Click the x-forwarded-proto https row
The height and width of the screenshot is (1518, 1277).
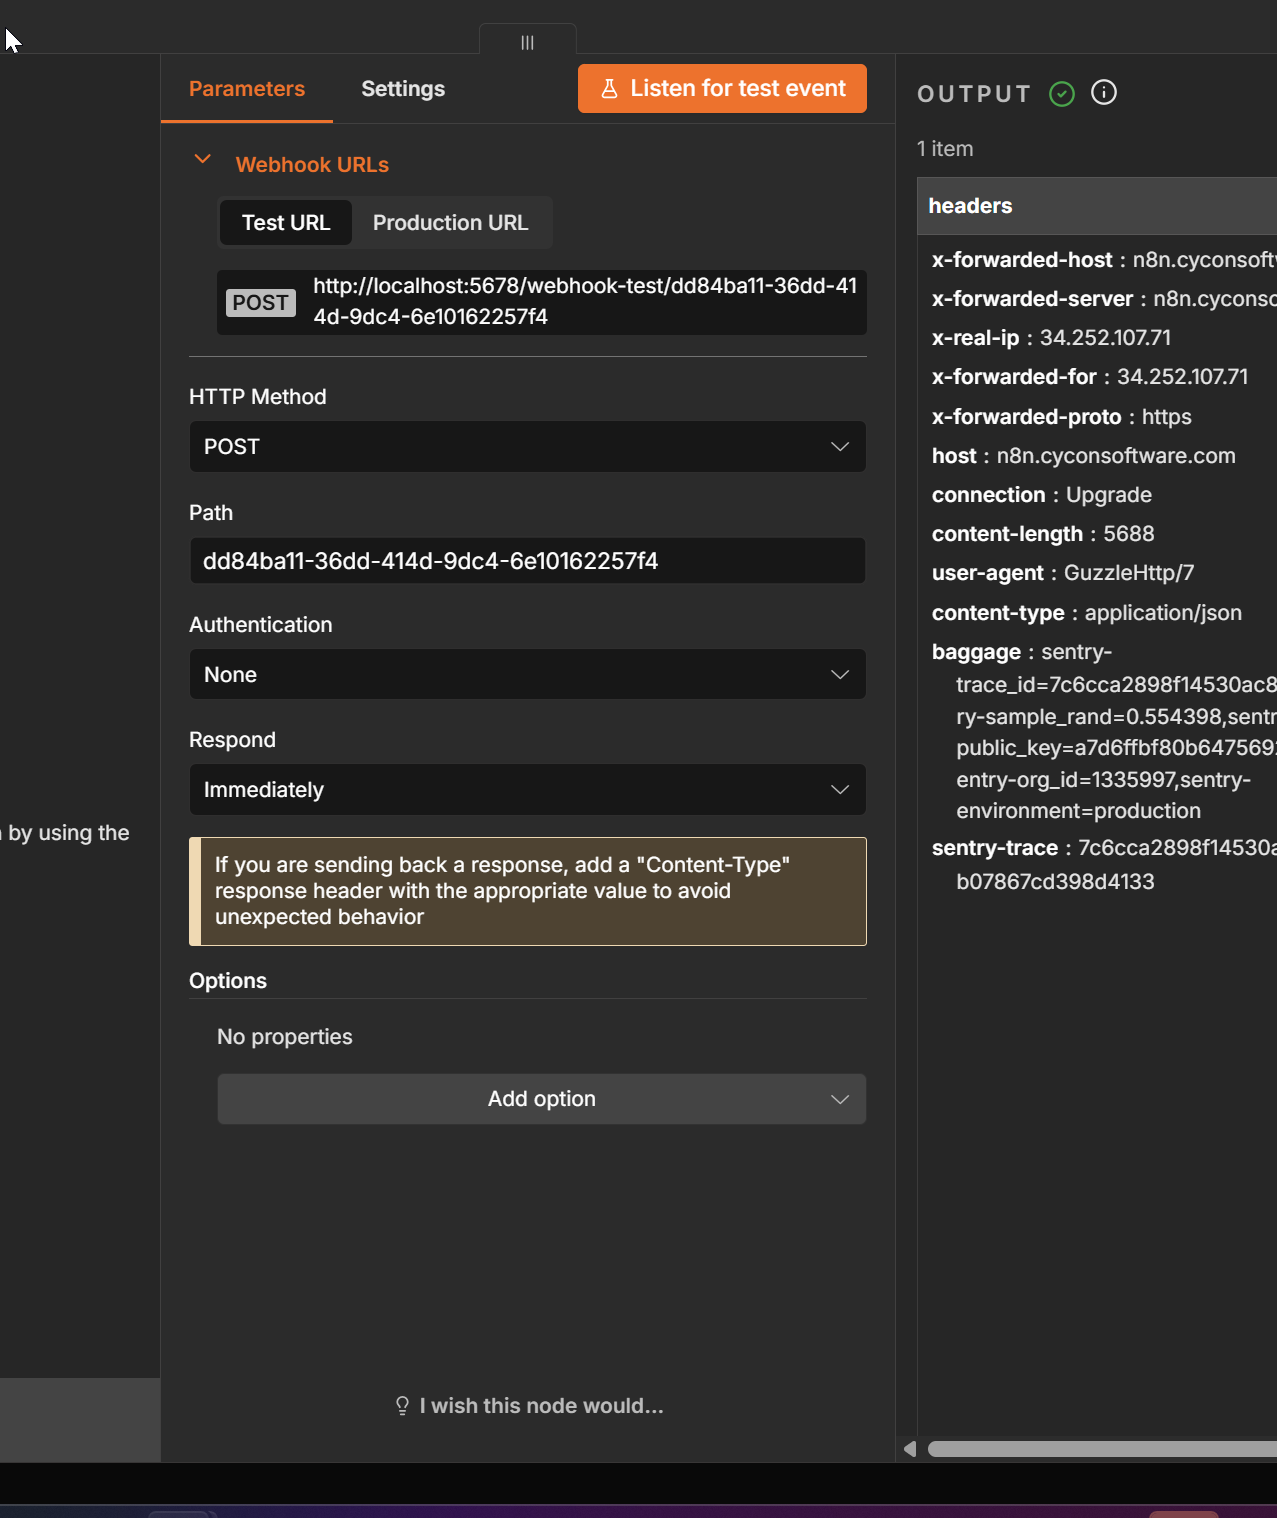pyautogui.click(x=1061, y=417)
